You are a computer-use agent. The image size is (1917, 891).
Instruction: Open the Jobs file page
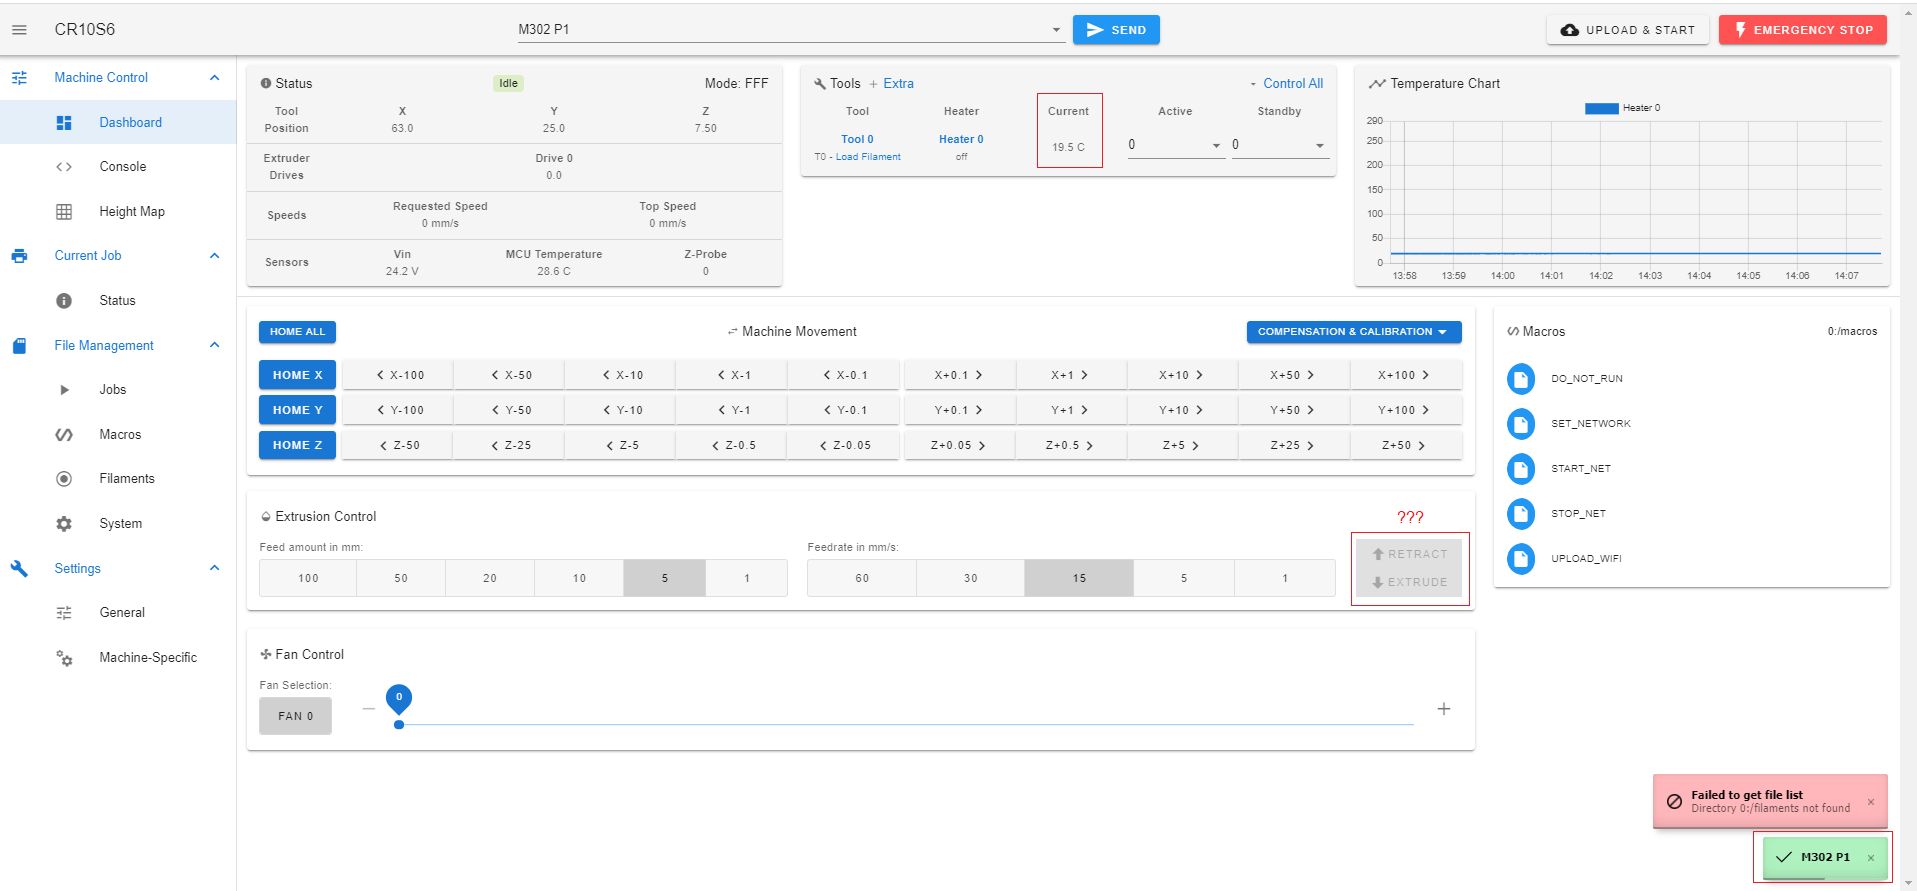coord(118,390)
